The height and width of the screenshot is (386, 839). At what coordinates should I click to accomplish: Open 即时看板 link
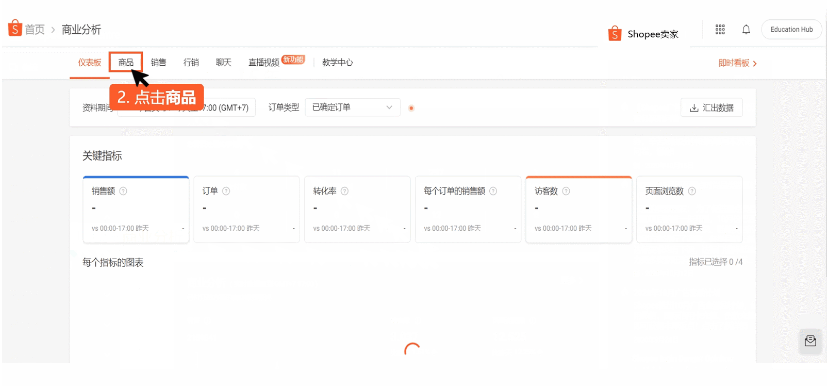coord(737,63)
